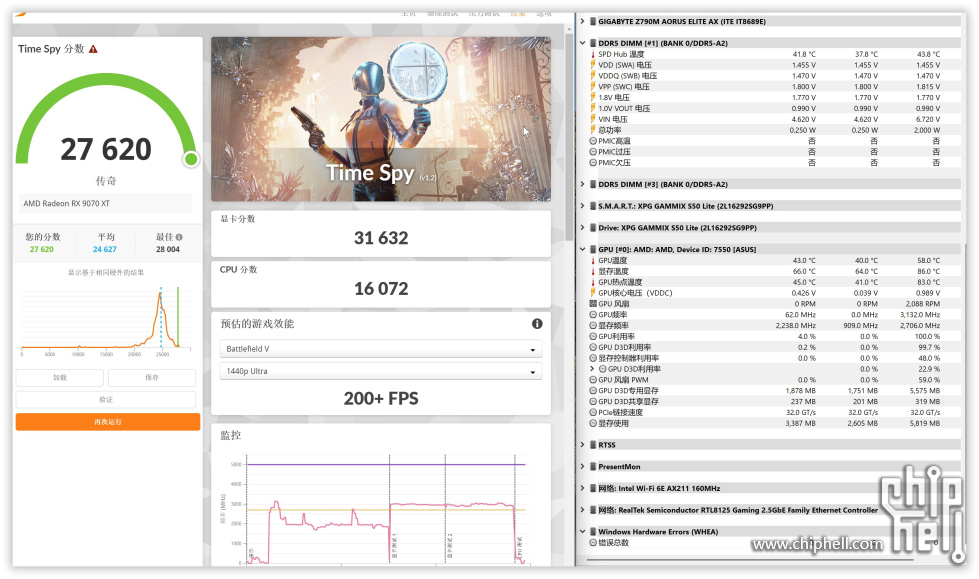Click the 27 620 overall score
The height and width of the screenshot is (579, 979).
(106, 149)
